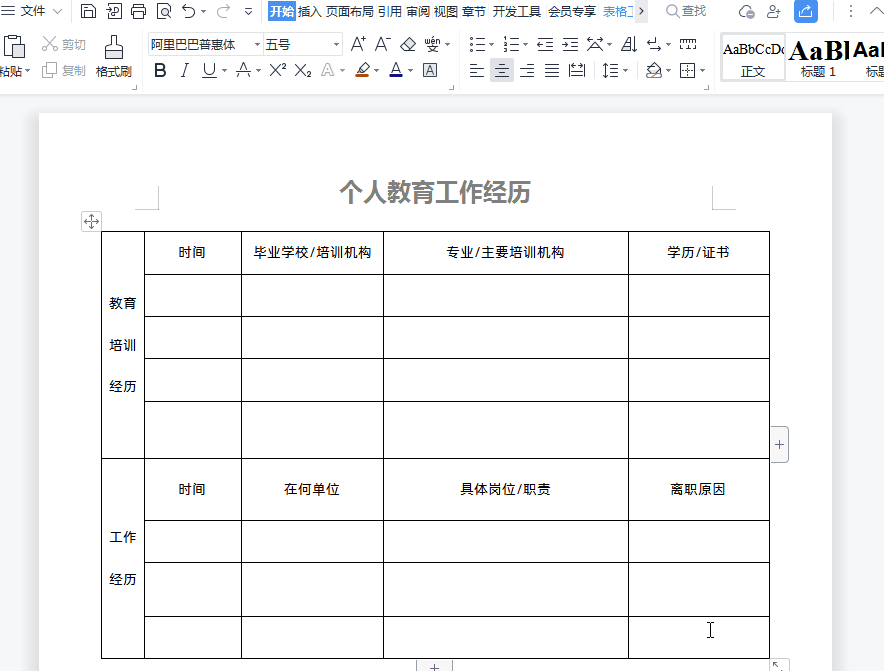The height and width of the screenshot is (671, 884).
Task: Open the collaboration user icon
Action: 774,11
